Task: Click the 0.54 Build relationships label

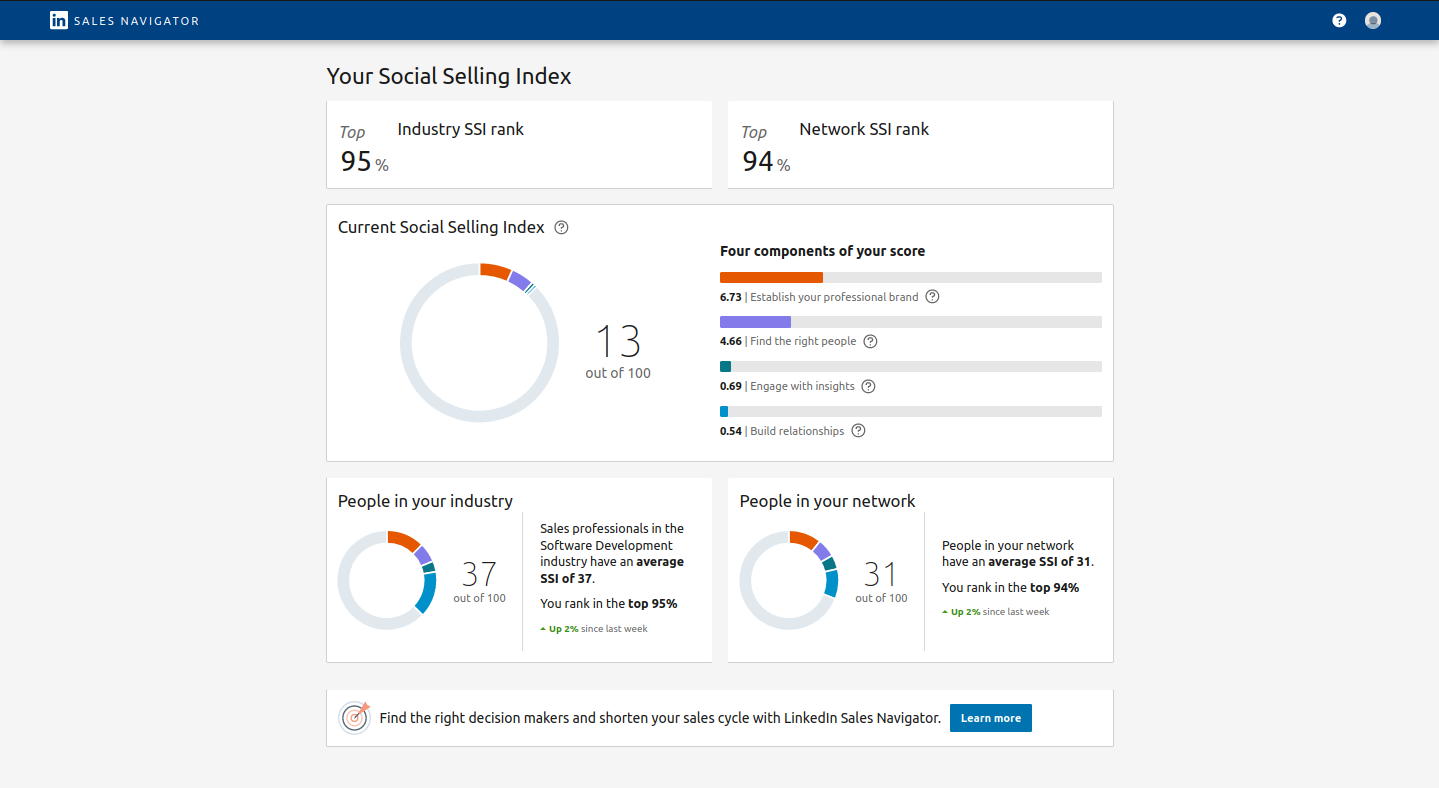Action: [782, 431]
